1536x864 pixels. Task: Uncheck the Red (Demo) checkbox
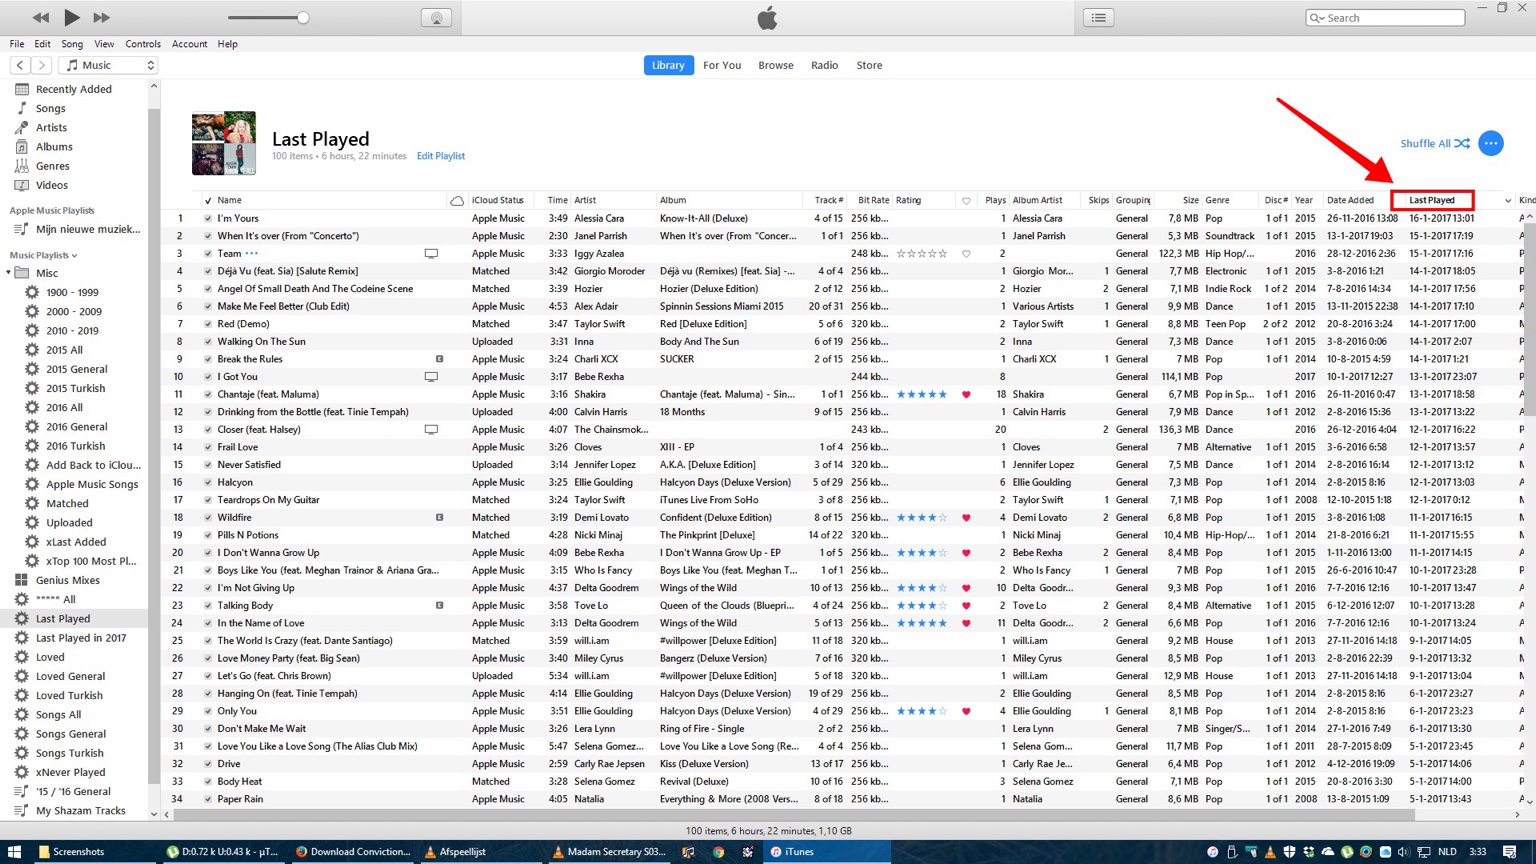point(208,324)
